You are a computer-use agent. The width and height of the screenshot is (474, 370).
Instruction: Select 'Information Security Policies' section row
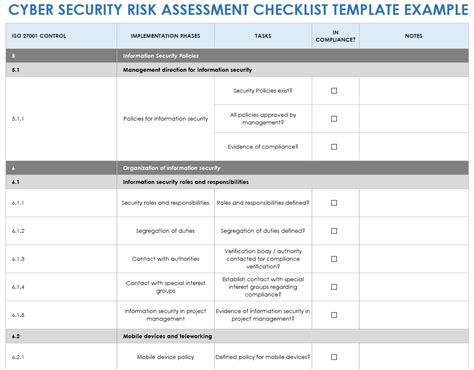click(237, 56)
